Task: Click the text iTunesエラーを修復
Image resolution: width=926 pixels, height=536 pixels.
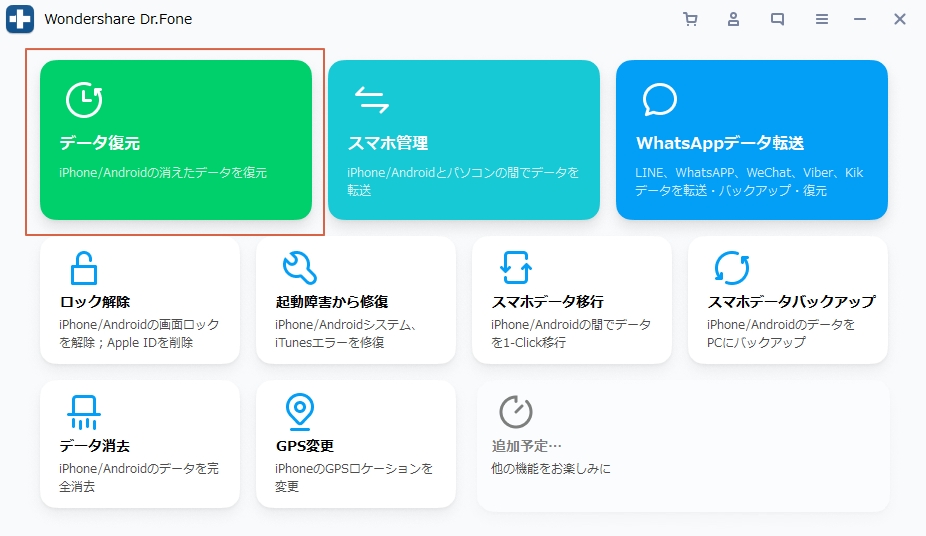Action: click(x=330, y=342)
